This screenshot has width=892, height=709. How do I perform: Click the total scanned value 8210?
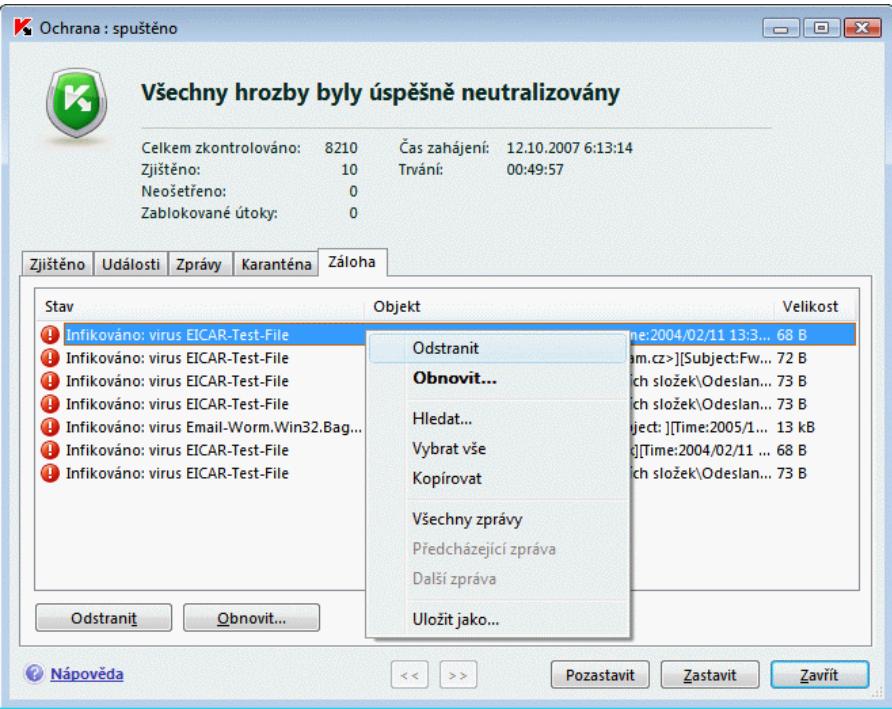pos(341,148)
